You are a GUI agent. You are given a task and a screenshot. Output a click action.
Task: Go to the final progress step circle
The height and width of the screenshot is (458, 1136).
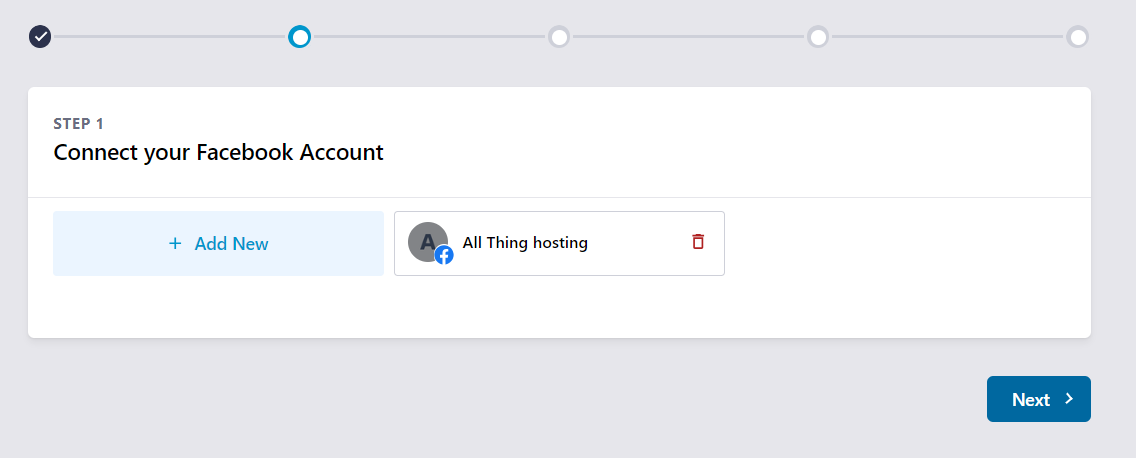[x=1077, y=37]
